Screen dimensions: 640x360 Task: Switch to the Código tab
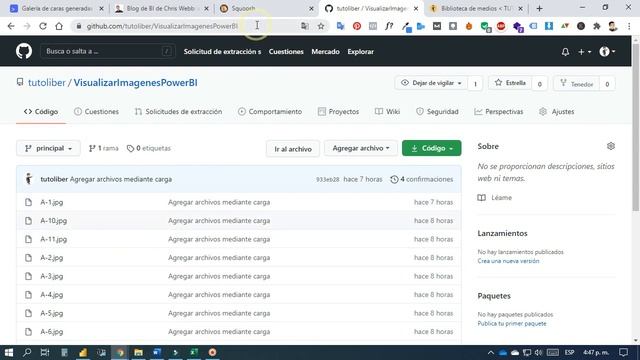tap(41, 111)
